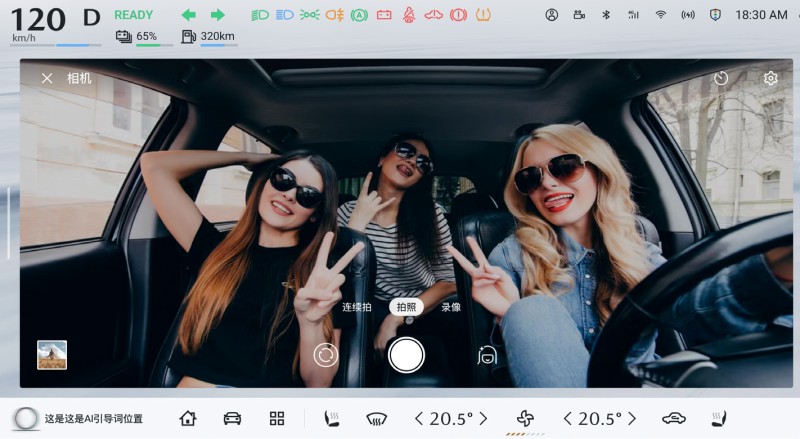
Task: Tap the white shutter button
Action: [x=406, y=355]
